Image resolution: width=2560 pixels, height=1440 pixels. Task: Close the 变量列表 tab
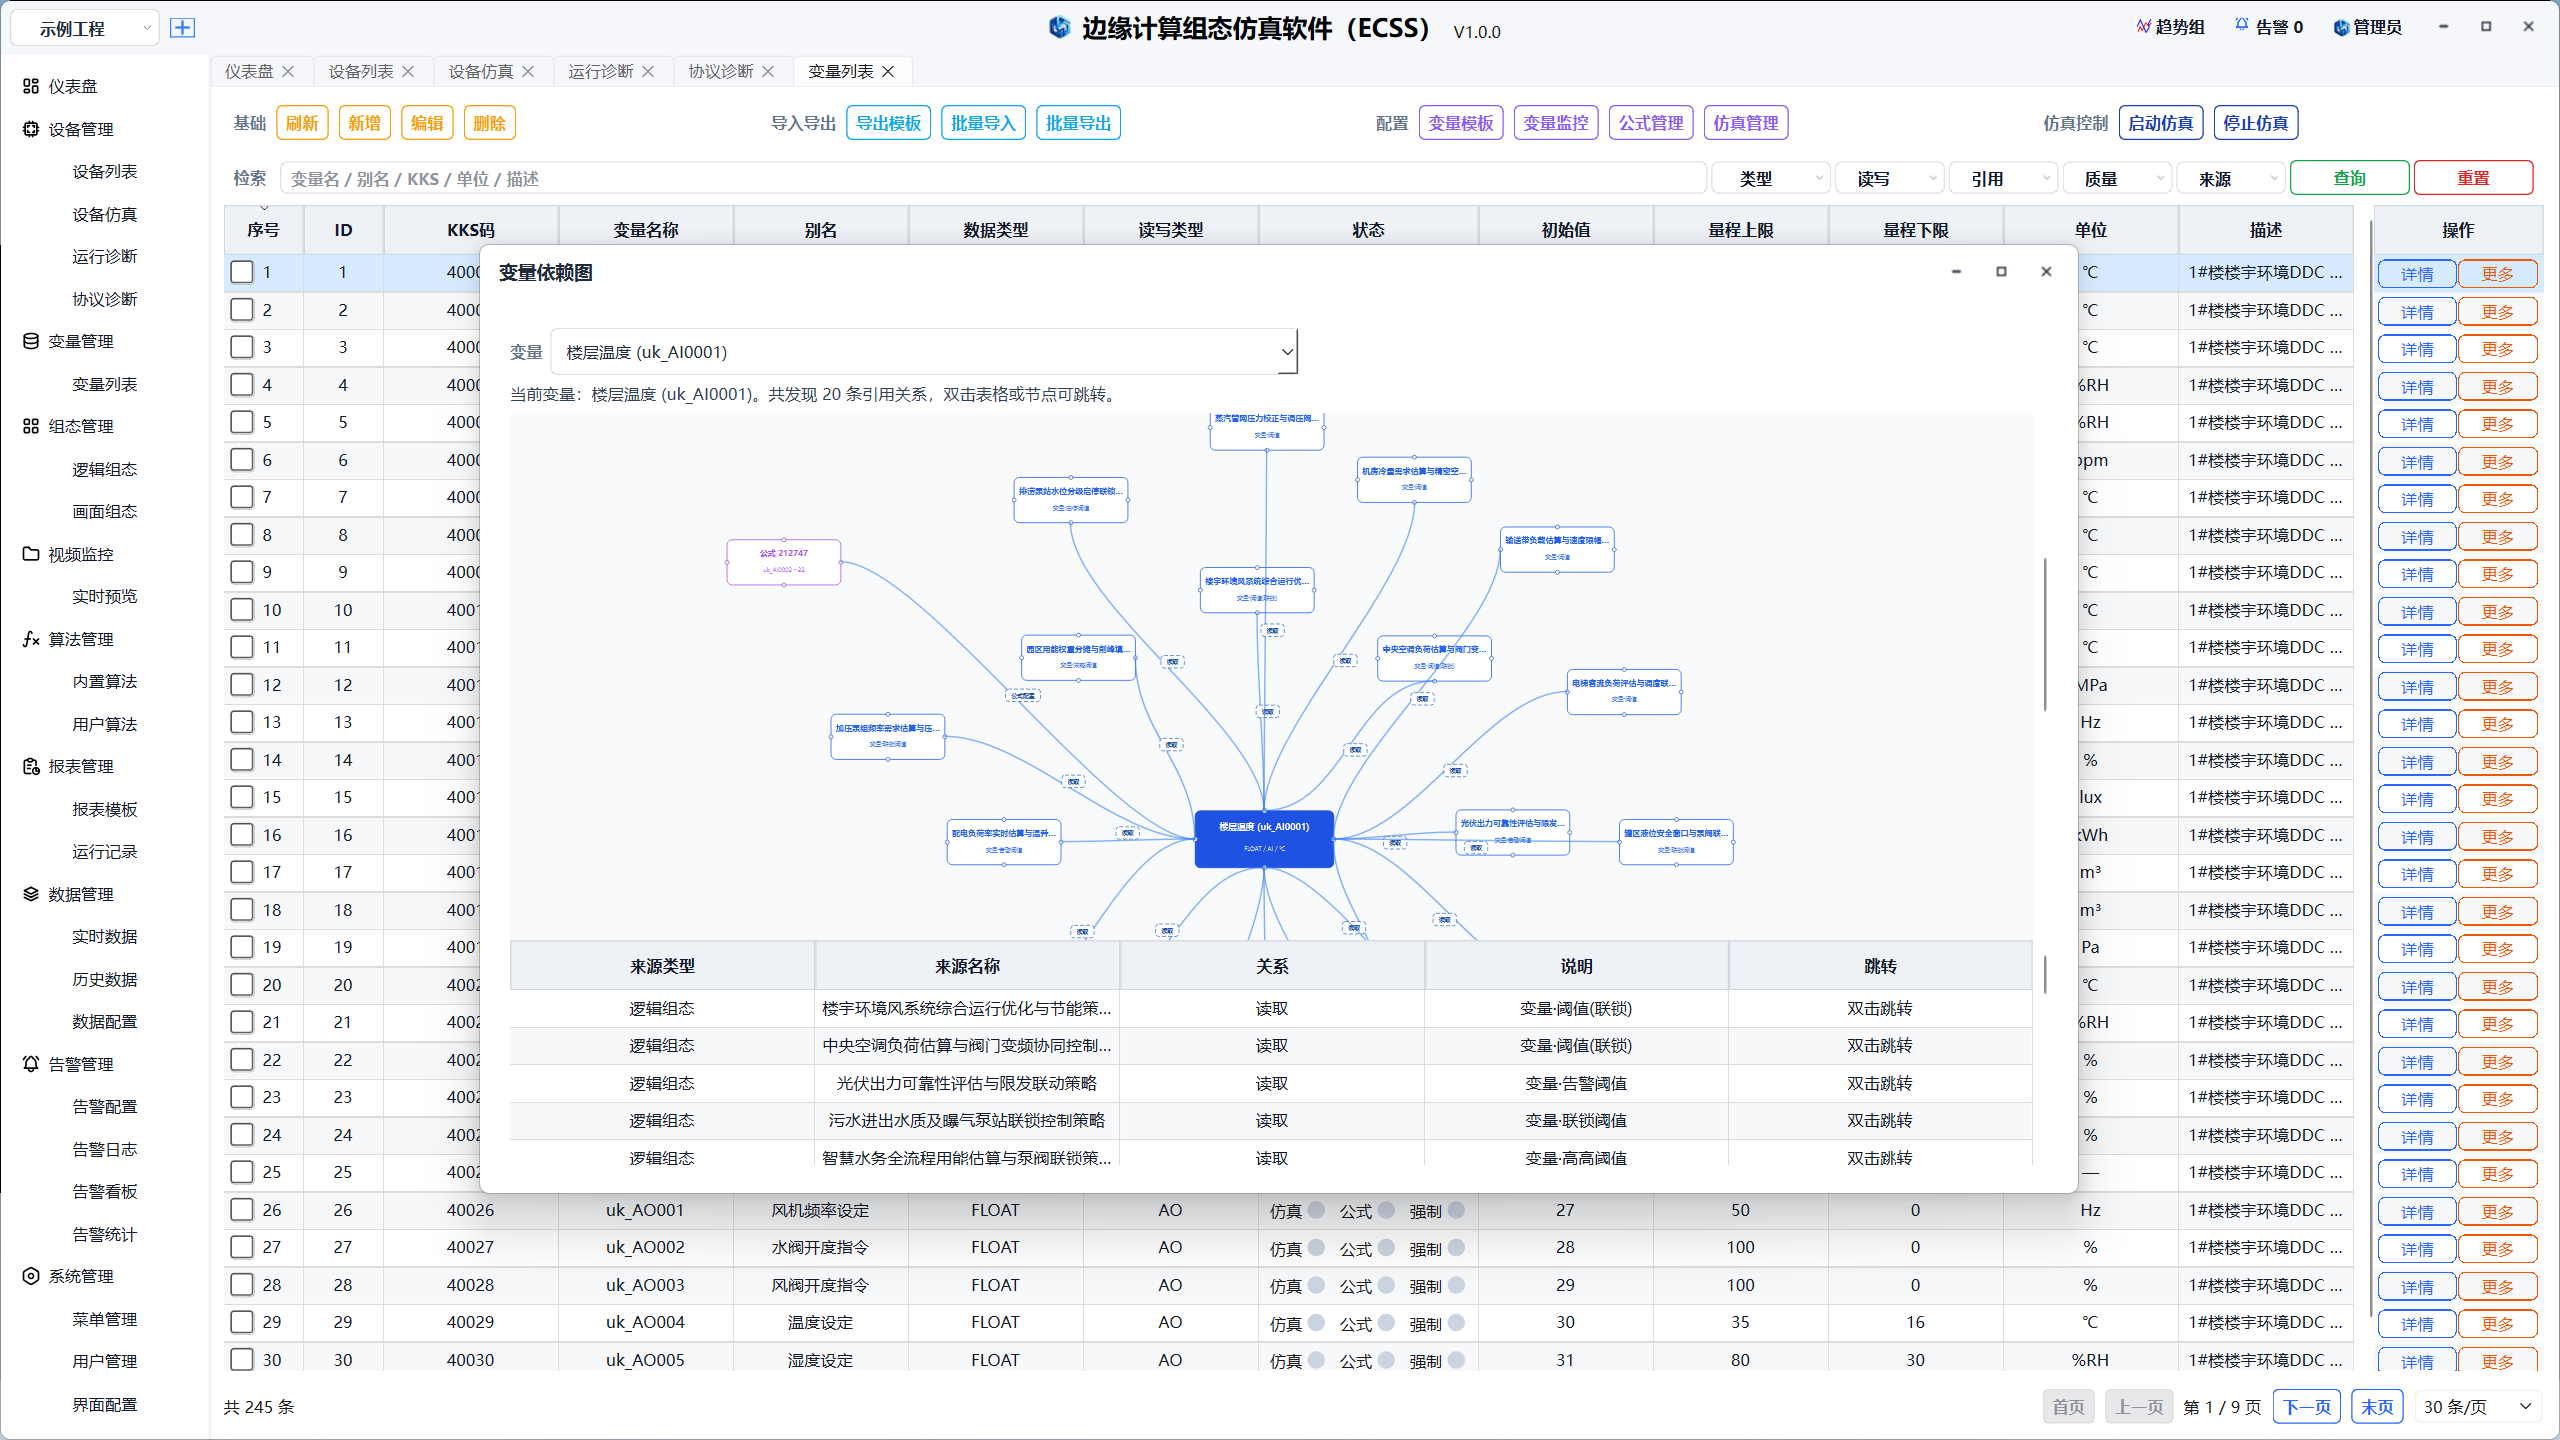point(888,71)
